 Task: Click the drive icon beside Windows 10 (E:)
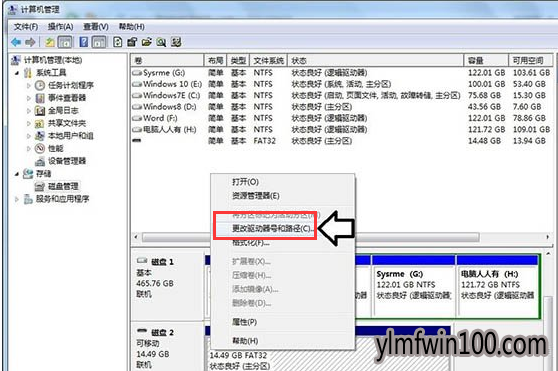(x=137, y=84)
